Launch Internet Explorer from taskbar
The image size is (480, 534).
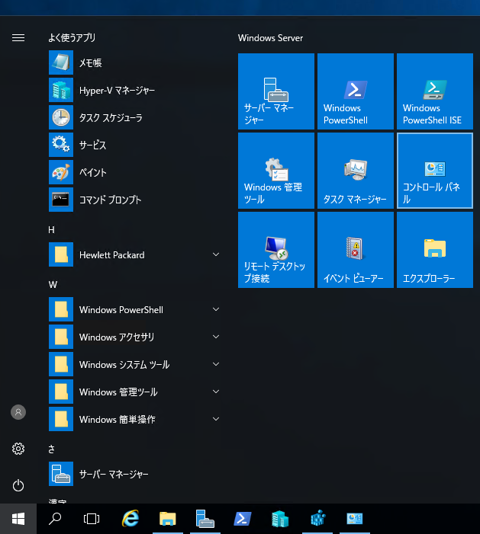pyautogui.click(x=130, y=519)
